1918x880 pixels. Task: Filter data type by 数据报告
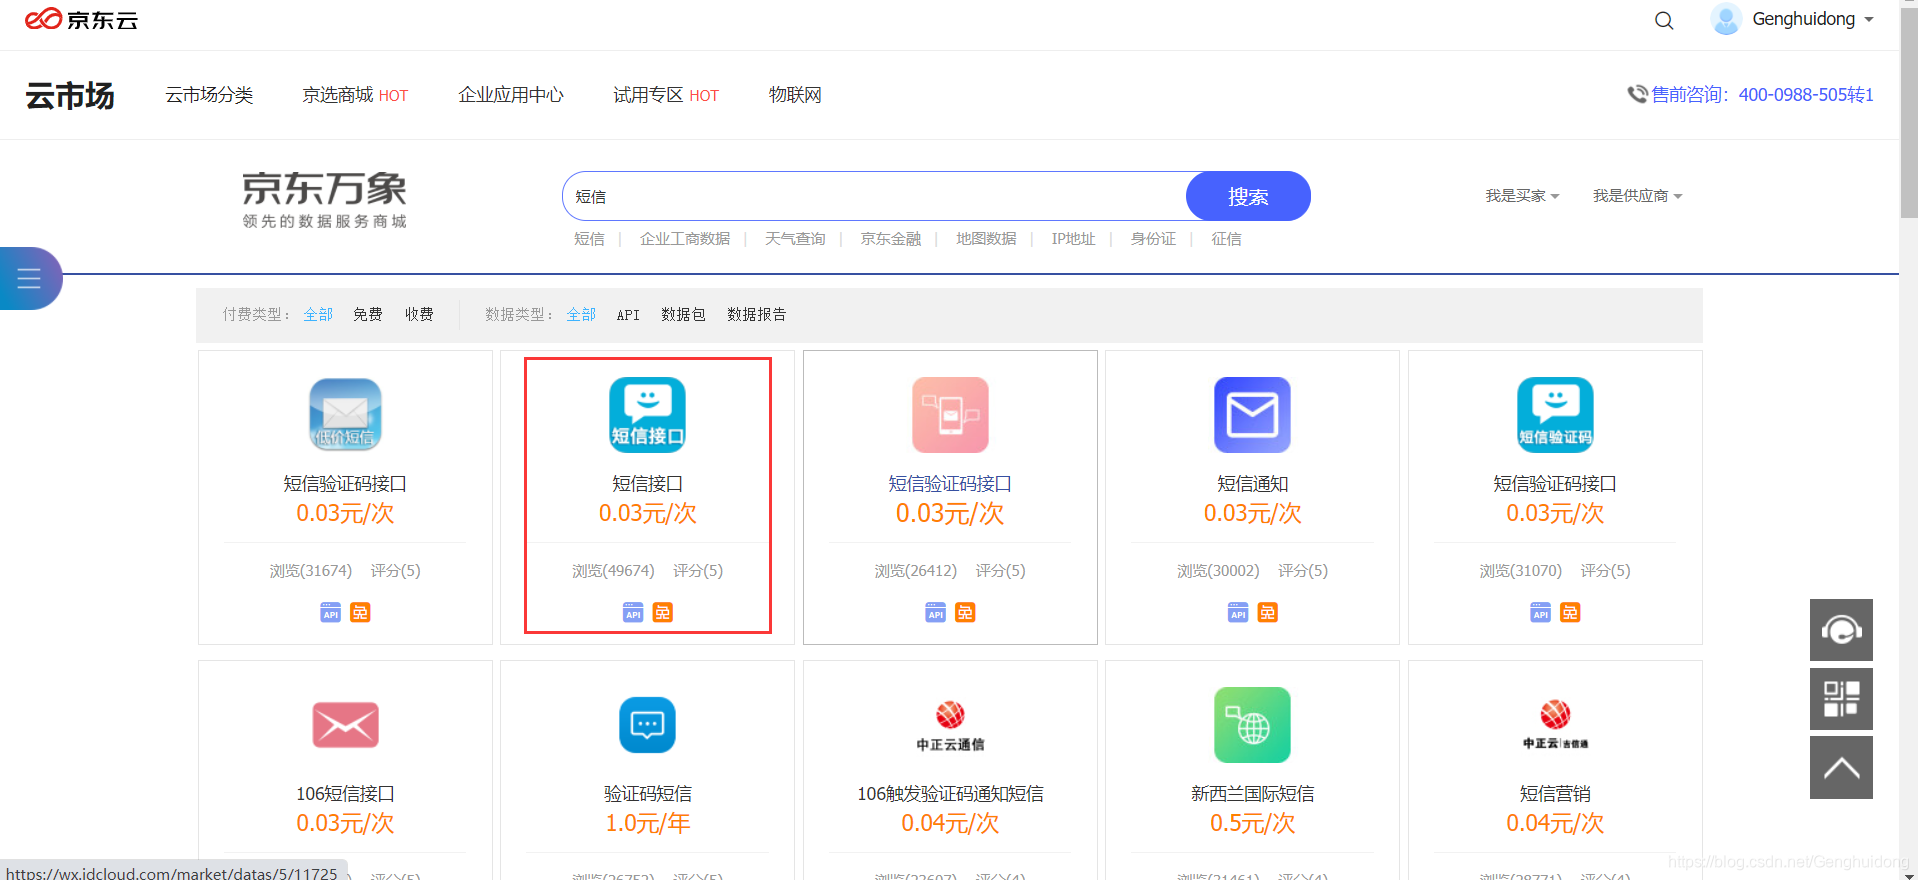(757, 315)
